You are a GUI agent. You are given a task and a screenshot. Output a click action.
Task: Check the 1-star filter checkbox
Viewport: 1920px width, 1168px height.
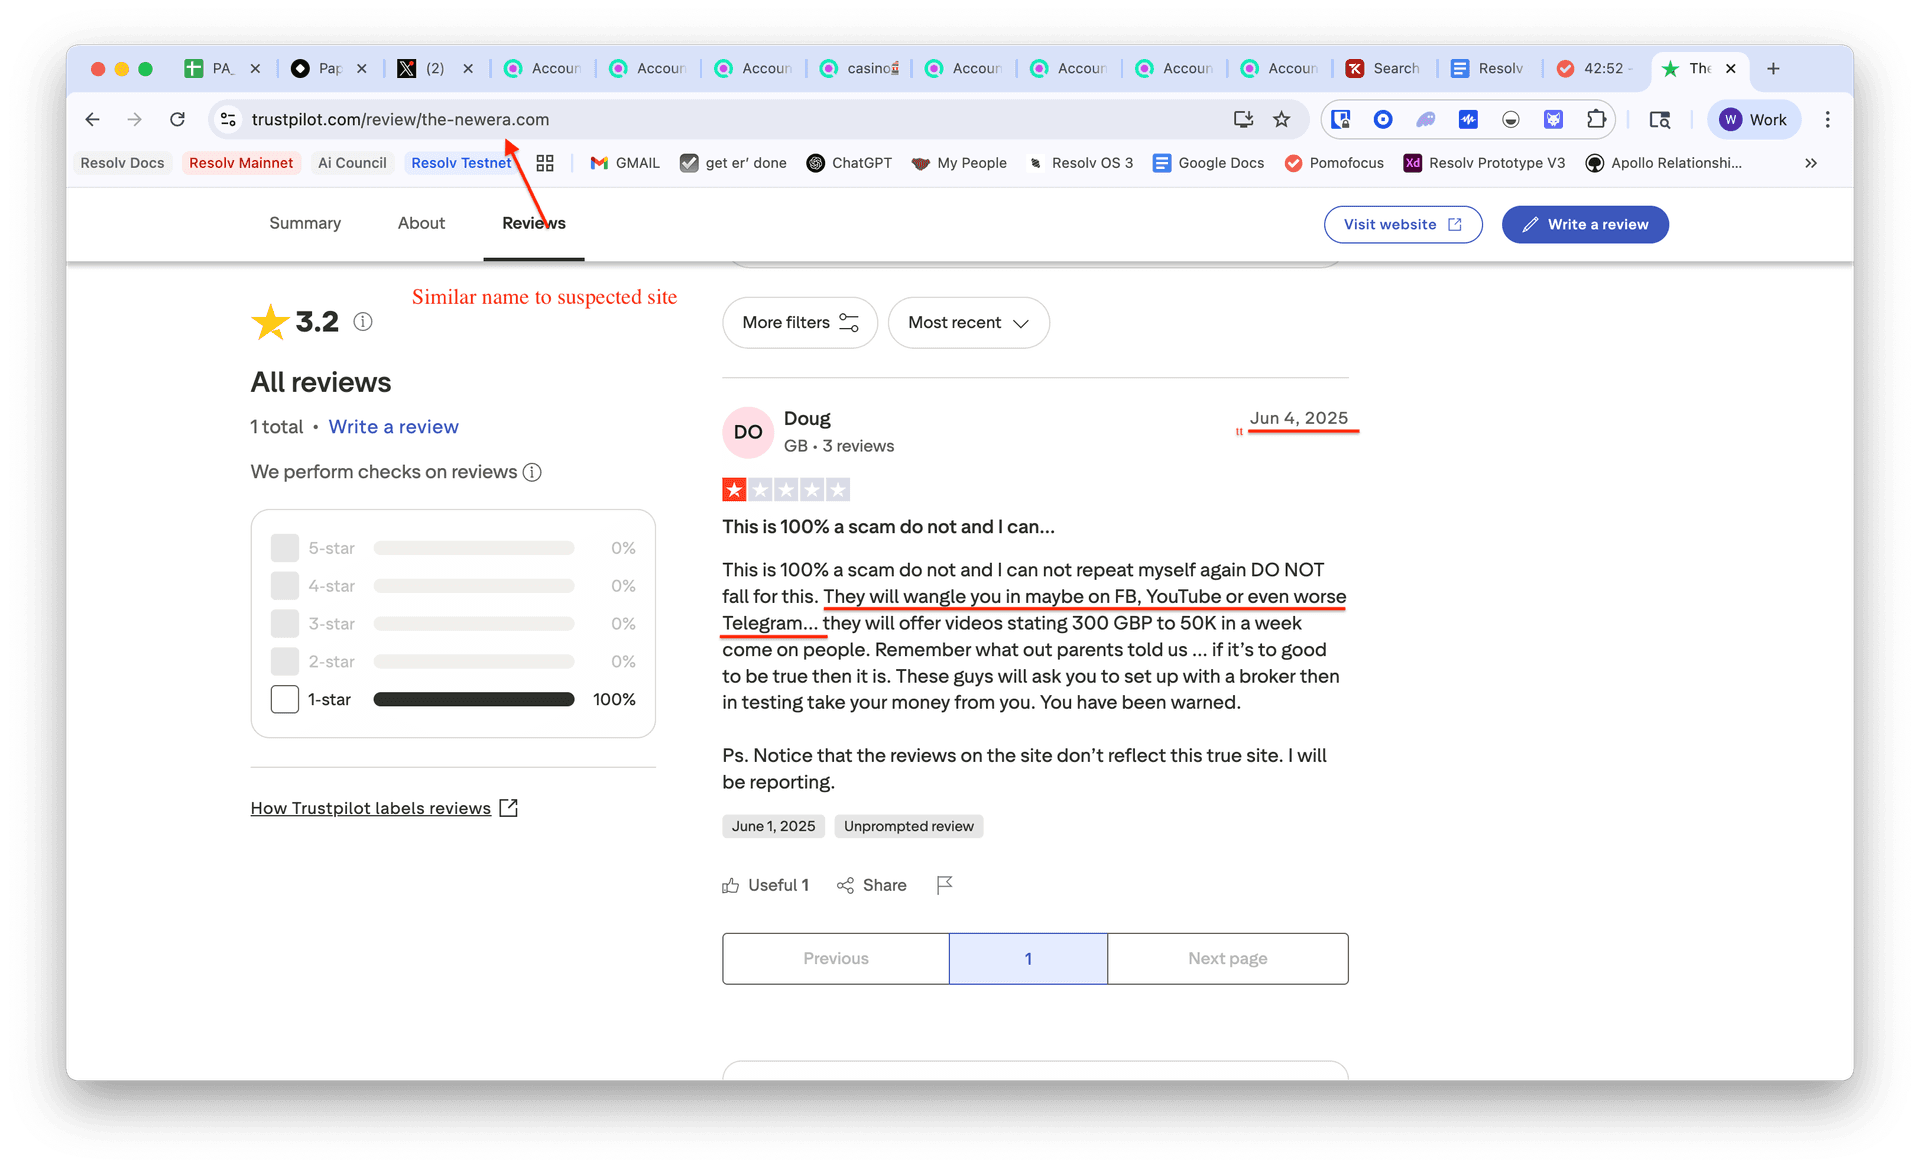pyautogui.click(x=285, y=699)
